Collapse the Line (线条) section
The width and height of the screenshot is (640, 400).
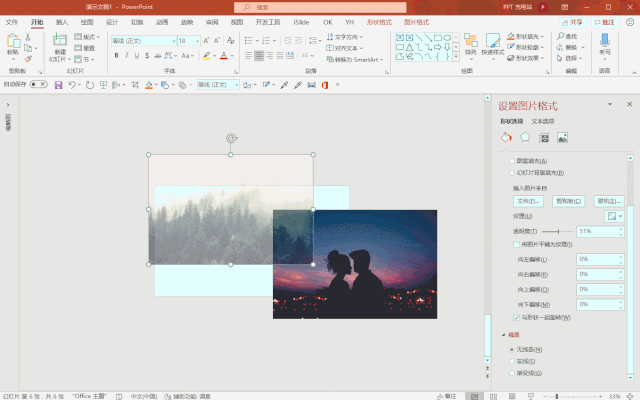point(503,334)
